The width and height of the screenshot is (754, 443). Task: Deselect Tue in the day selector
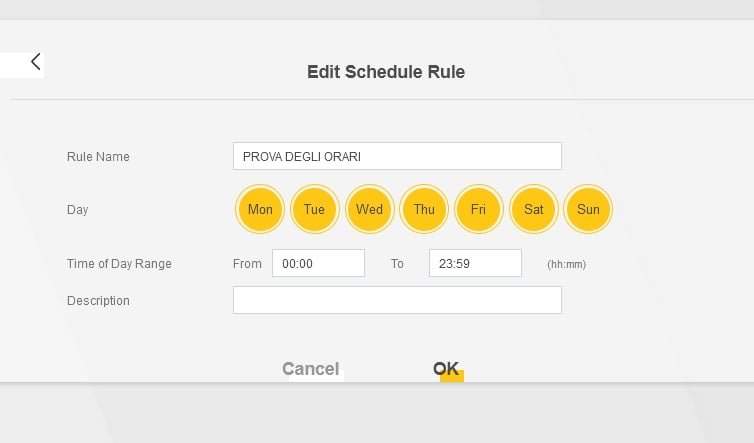point(314,210)
